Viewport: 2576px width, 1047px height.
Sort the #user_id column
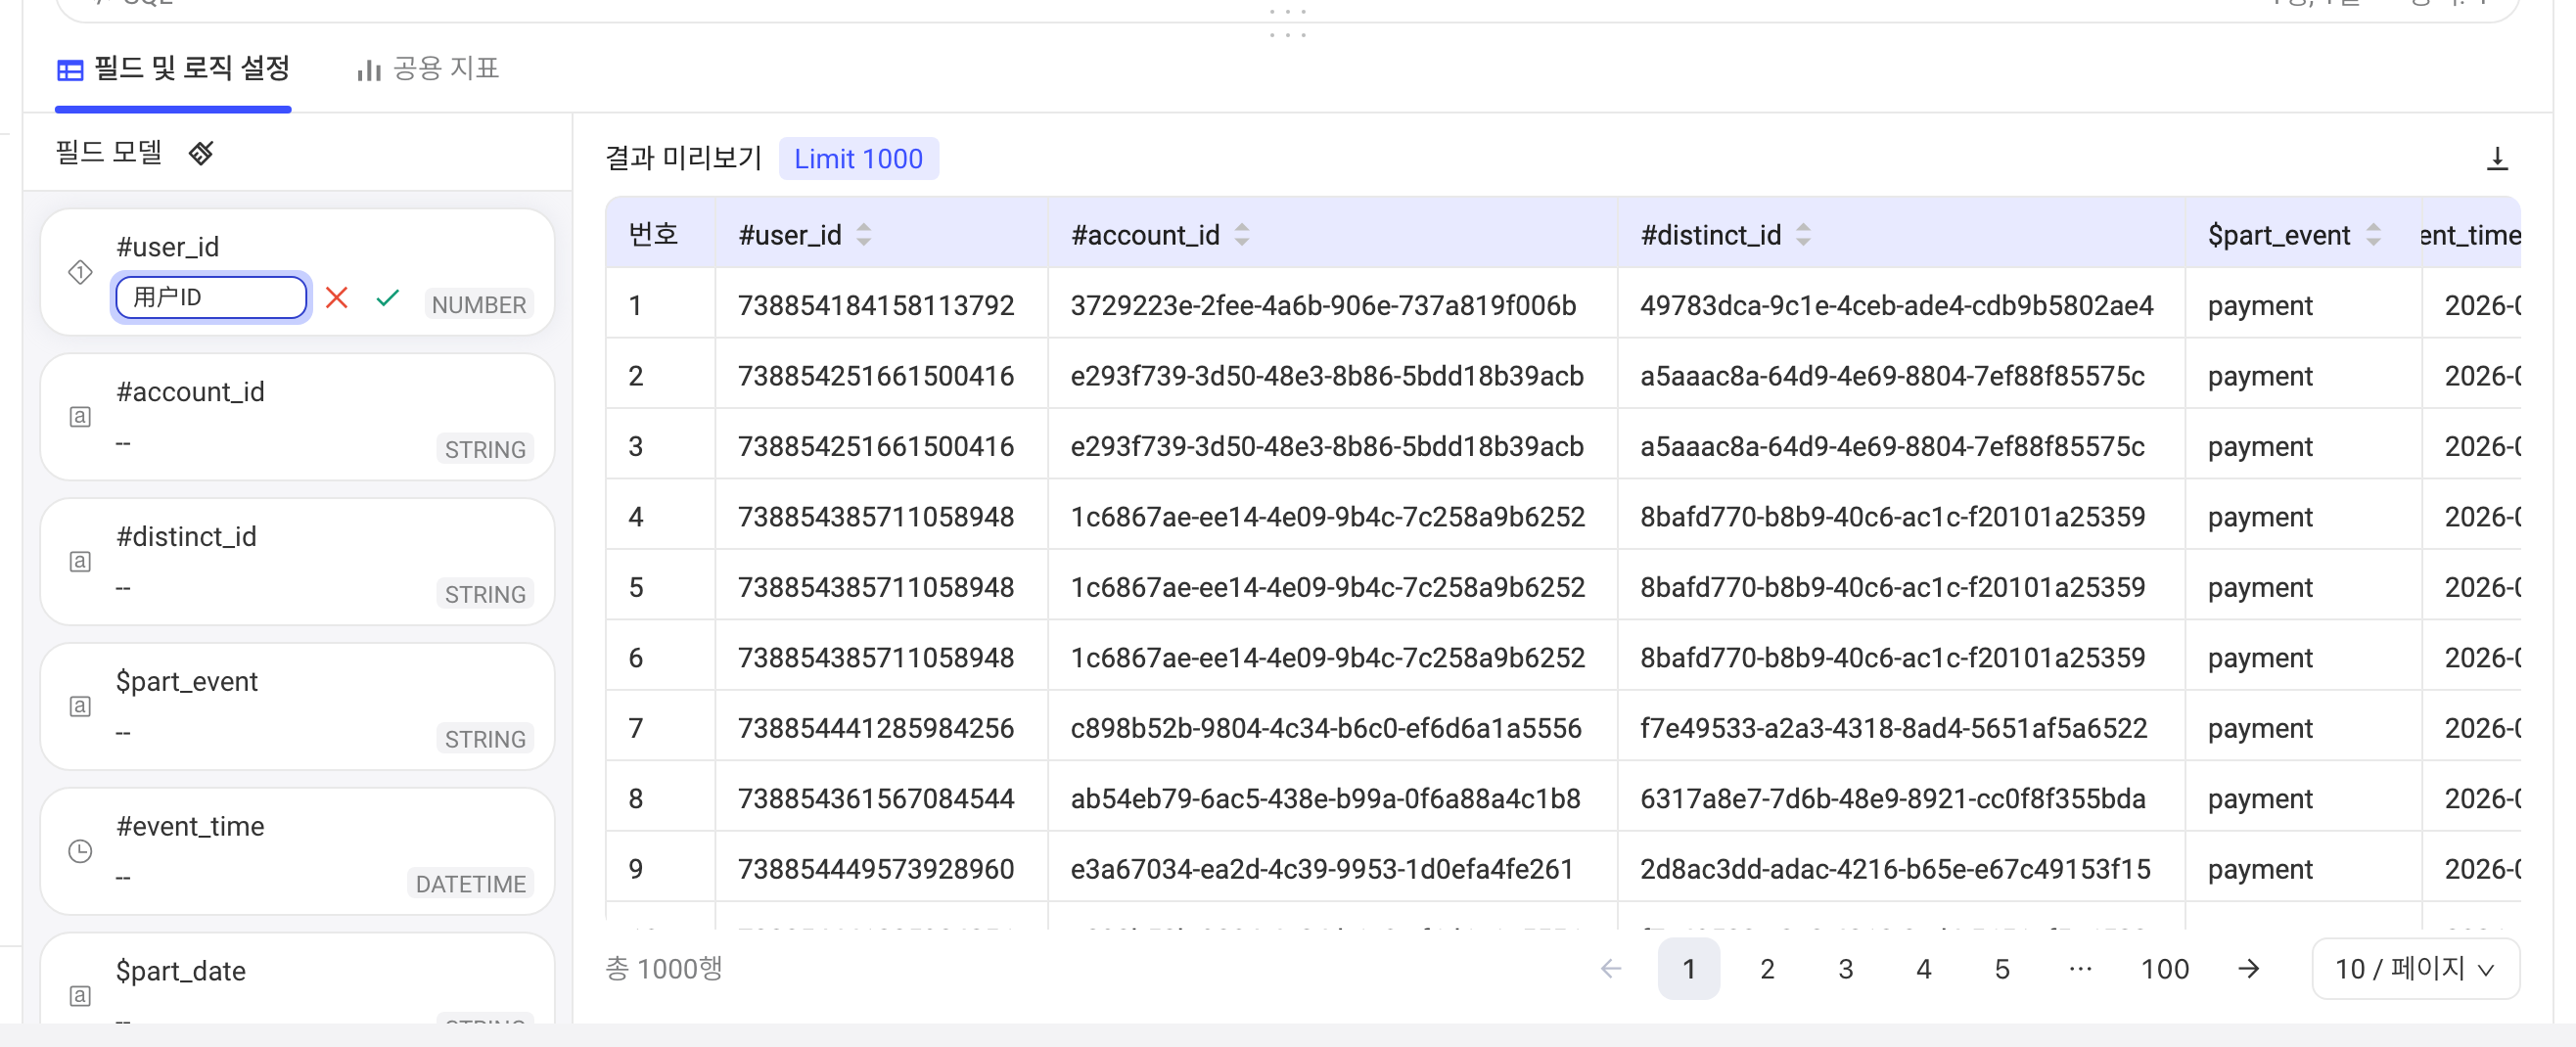click(x=864, y=235)
